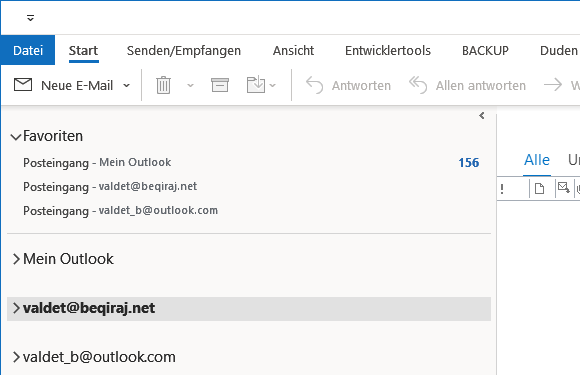
Task: Switch to the Alle message filter
Action: click(537, 160)
